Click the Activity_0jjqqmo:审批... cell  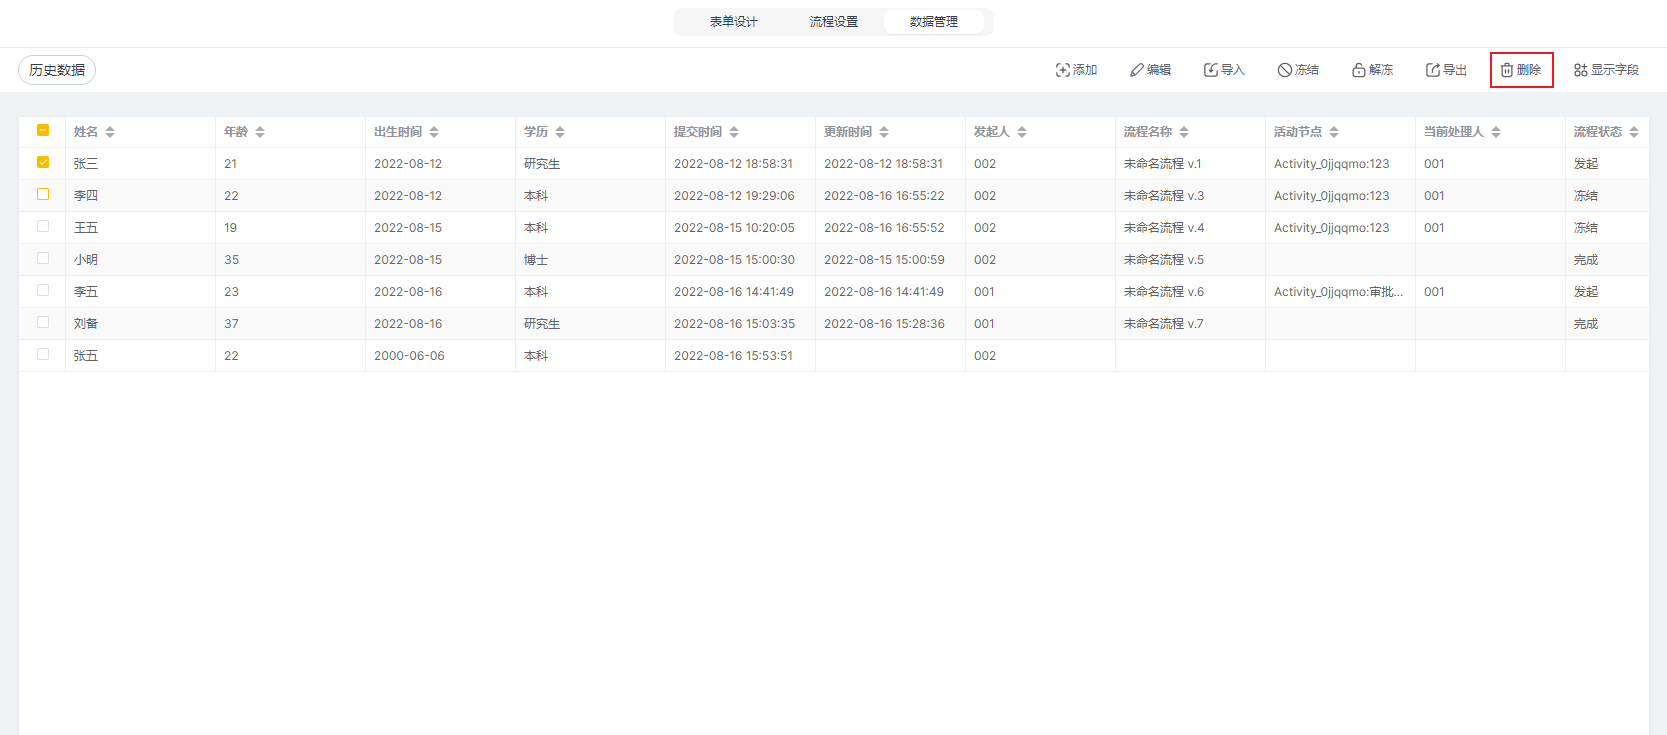point(1340,292)
